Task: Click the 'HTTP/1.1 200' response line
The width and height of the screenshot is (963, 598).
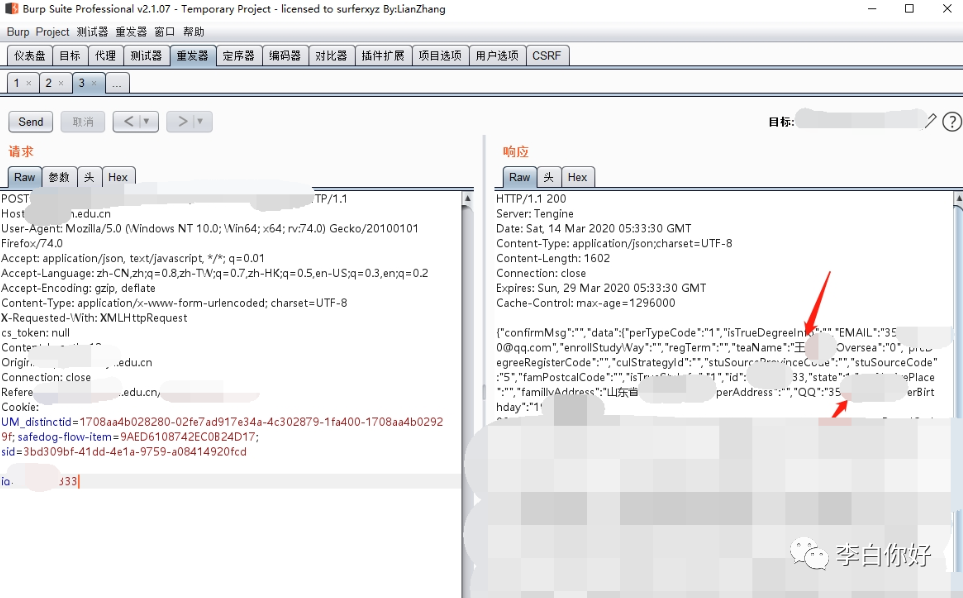Action: pos(531,199)
